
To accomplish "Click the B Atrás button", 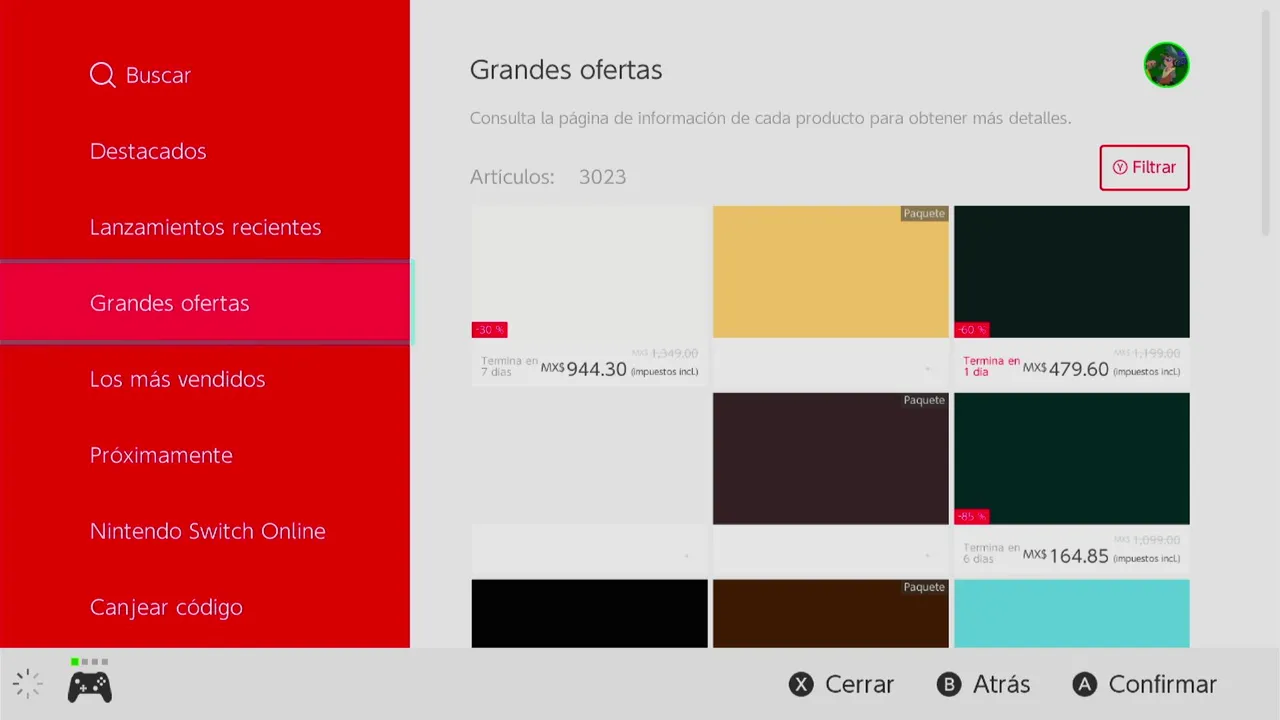I will tap(983, 684).
